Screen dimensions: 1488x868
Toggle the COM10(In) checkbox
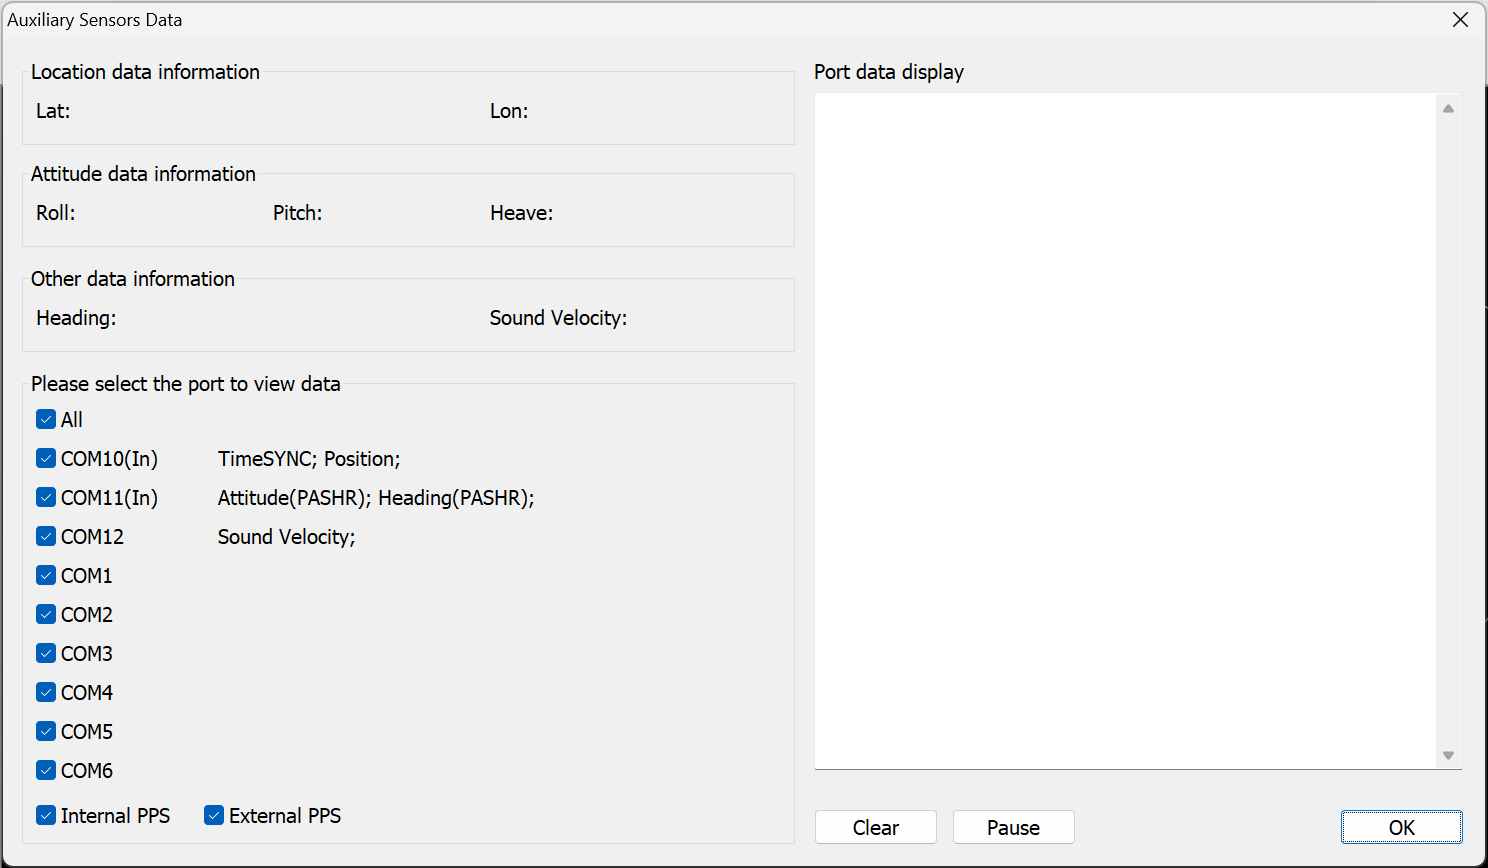[46, 459]
